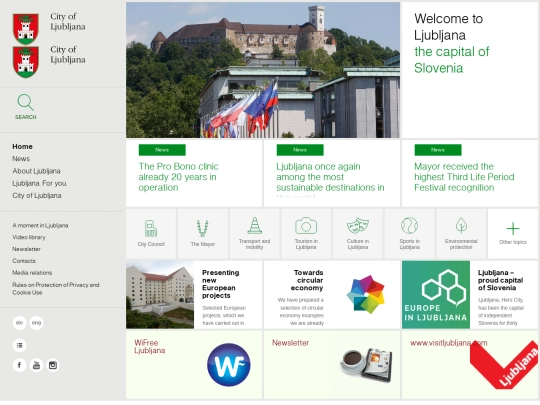Click the circular economy colorful flower logo
The height and width of the screenshot is (405, 540).
click(366, 294)
